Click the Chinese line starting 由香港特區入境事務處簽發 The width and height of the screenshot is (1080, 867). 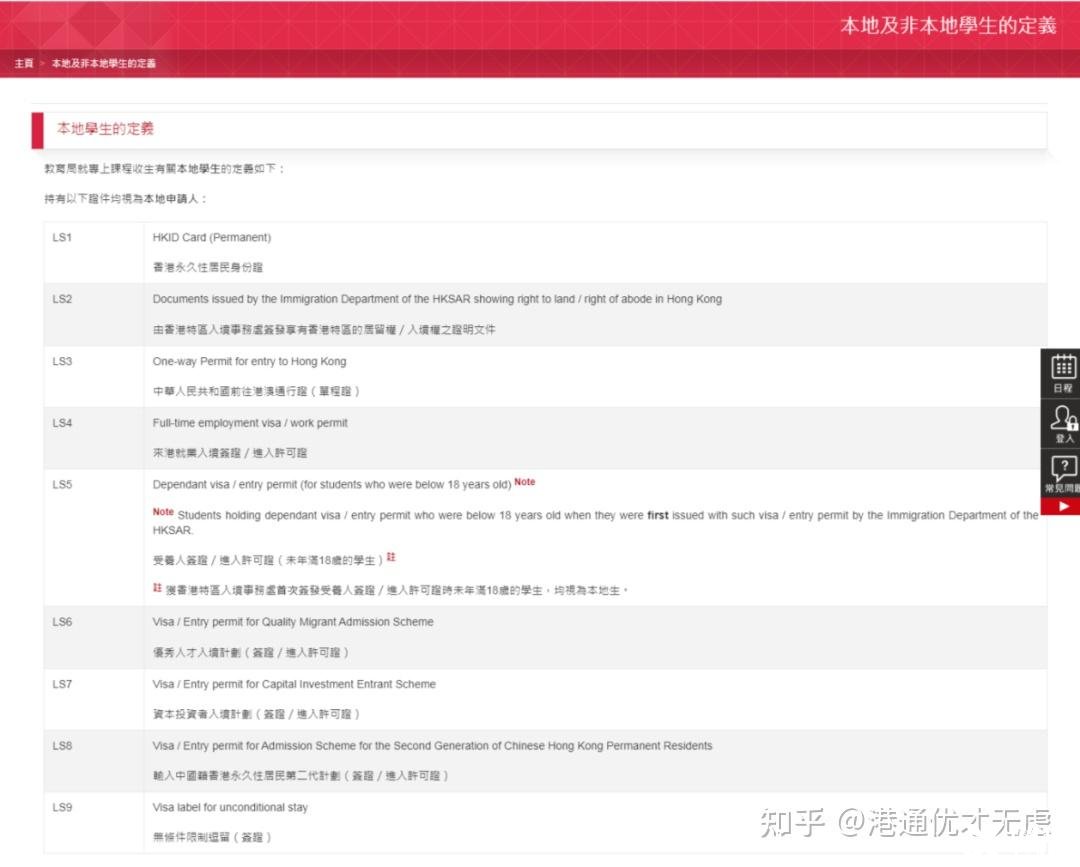tap(324, 330)
